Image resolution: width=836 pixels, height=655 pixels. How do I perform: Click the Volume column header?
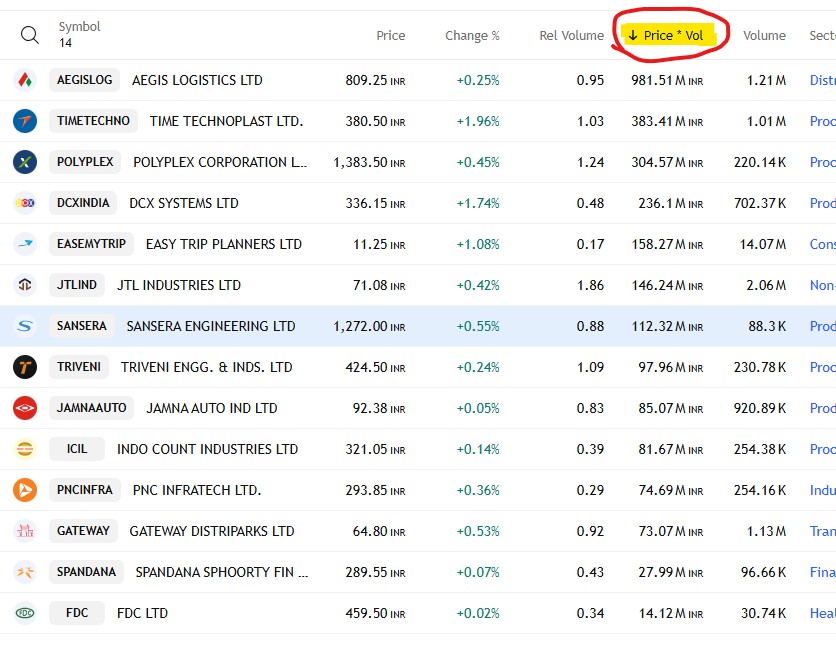click(x=764, y=36)
